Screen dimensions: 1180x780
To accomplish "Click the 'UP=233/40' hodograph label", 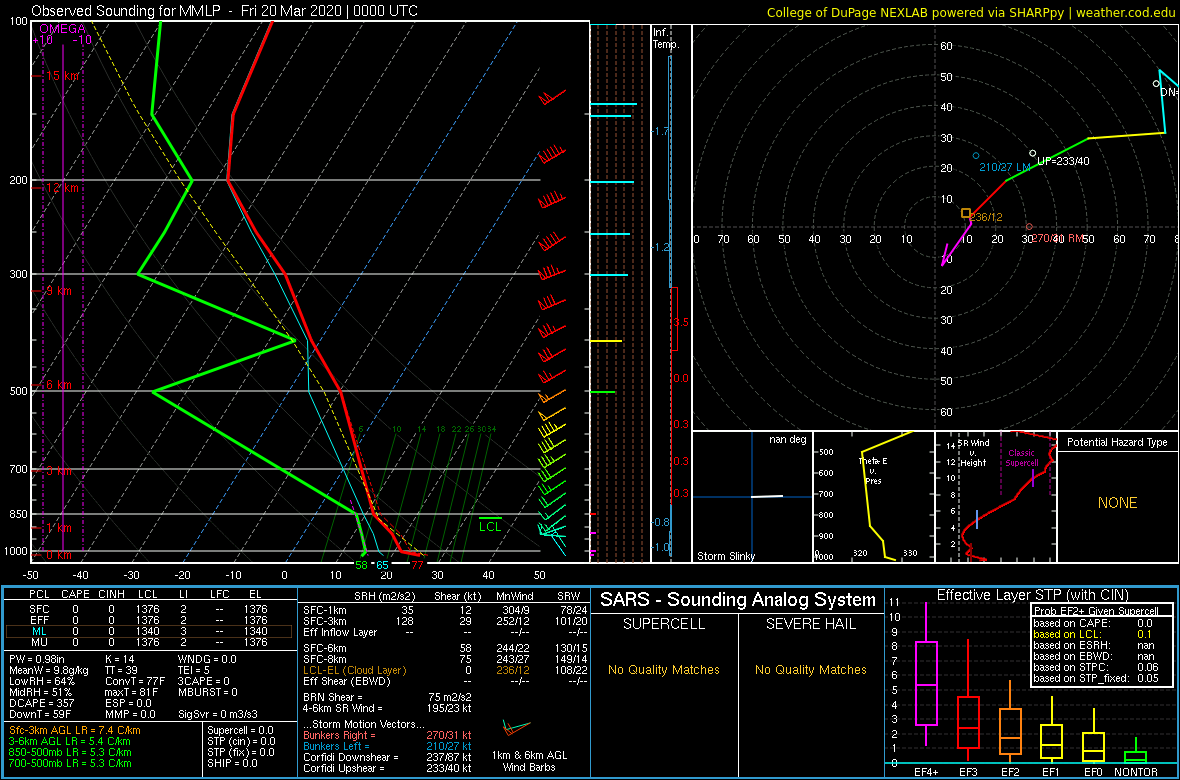I will 1063,161.
